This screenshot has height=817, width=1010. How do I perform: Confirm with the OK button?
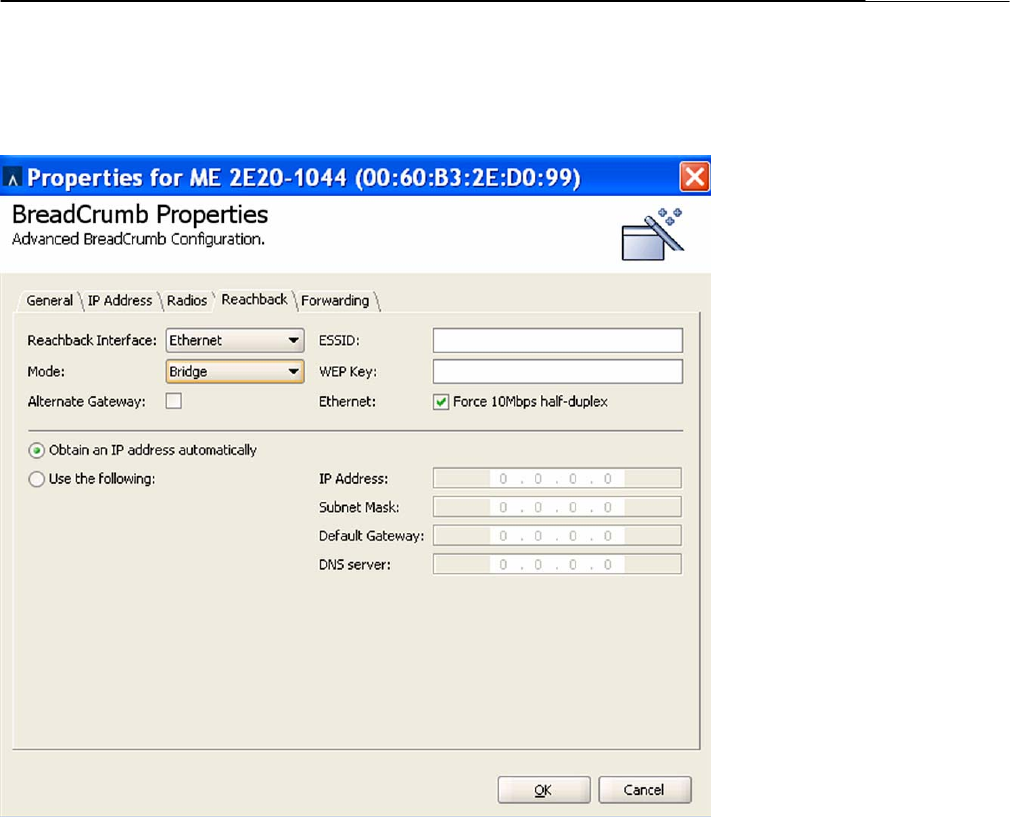coord(544,790)
